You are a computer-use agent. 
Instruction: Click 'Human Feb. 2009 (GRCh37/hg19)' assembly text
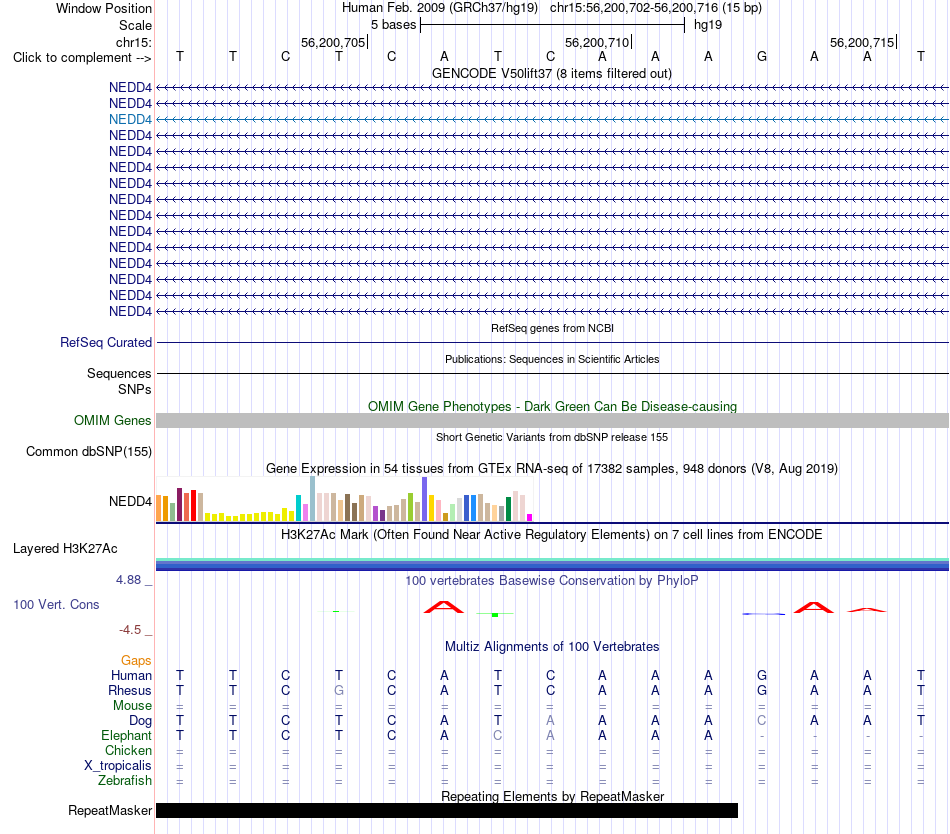tap(440, 8)
